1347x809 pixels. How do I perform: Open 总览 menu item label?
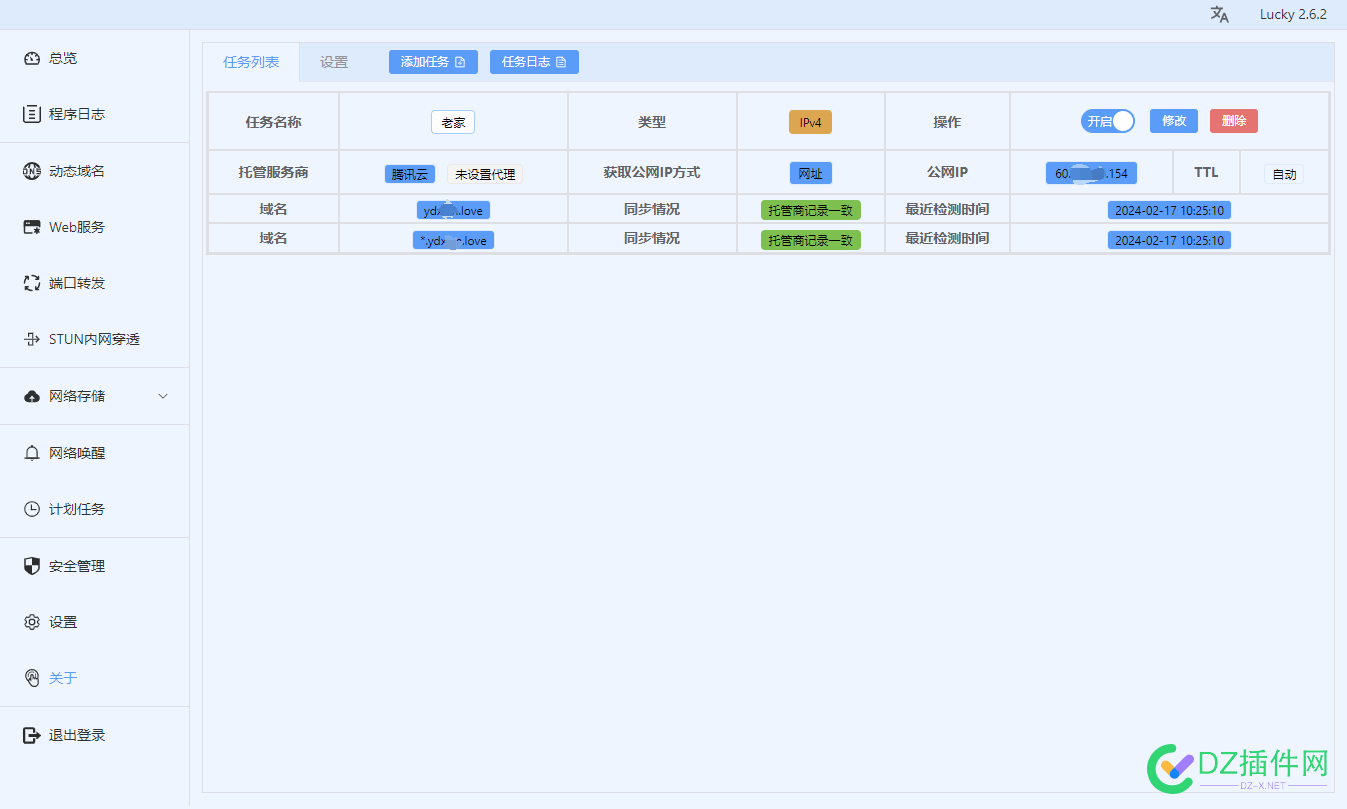click(63, 58)
